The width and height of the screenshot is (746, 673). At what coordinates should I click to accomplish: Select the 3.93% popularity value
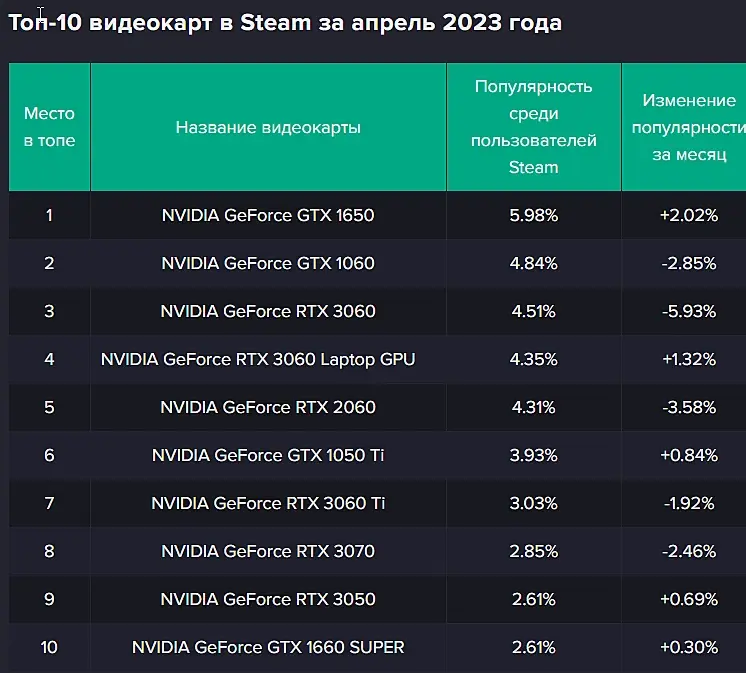[x=534, y=455]
